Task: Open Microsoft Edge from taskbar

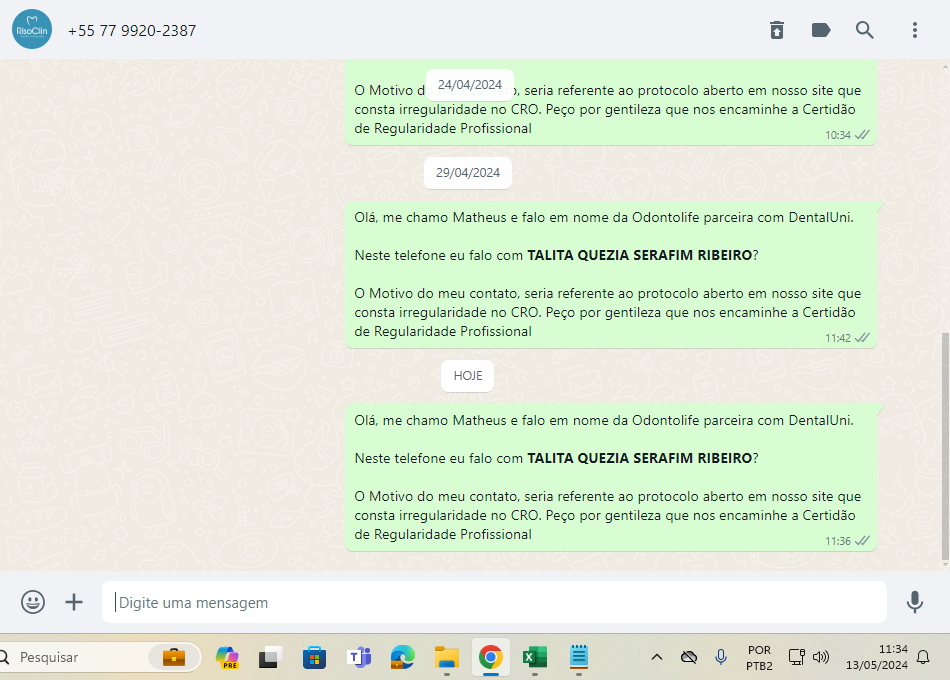Action: (x=403, y=657)
